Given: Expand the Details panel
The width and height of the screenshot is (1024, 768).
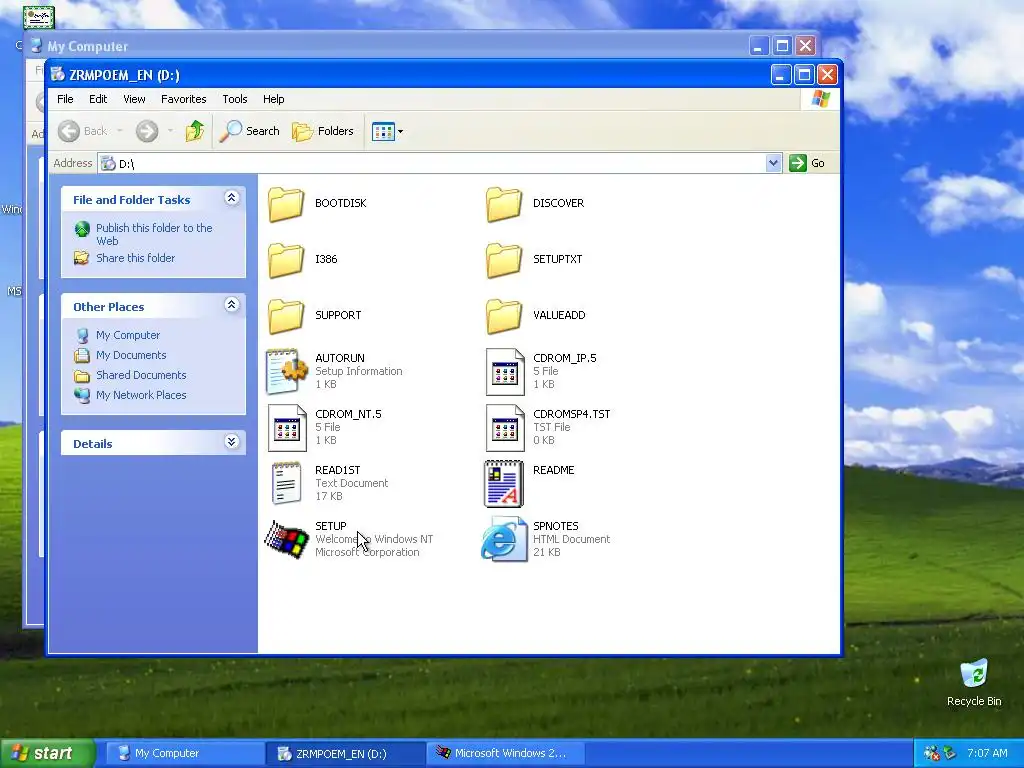Looking at the screenshot, I should [231, 442].
